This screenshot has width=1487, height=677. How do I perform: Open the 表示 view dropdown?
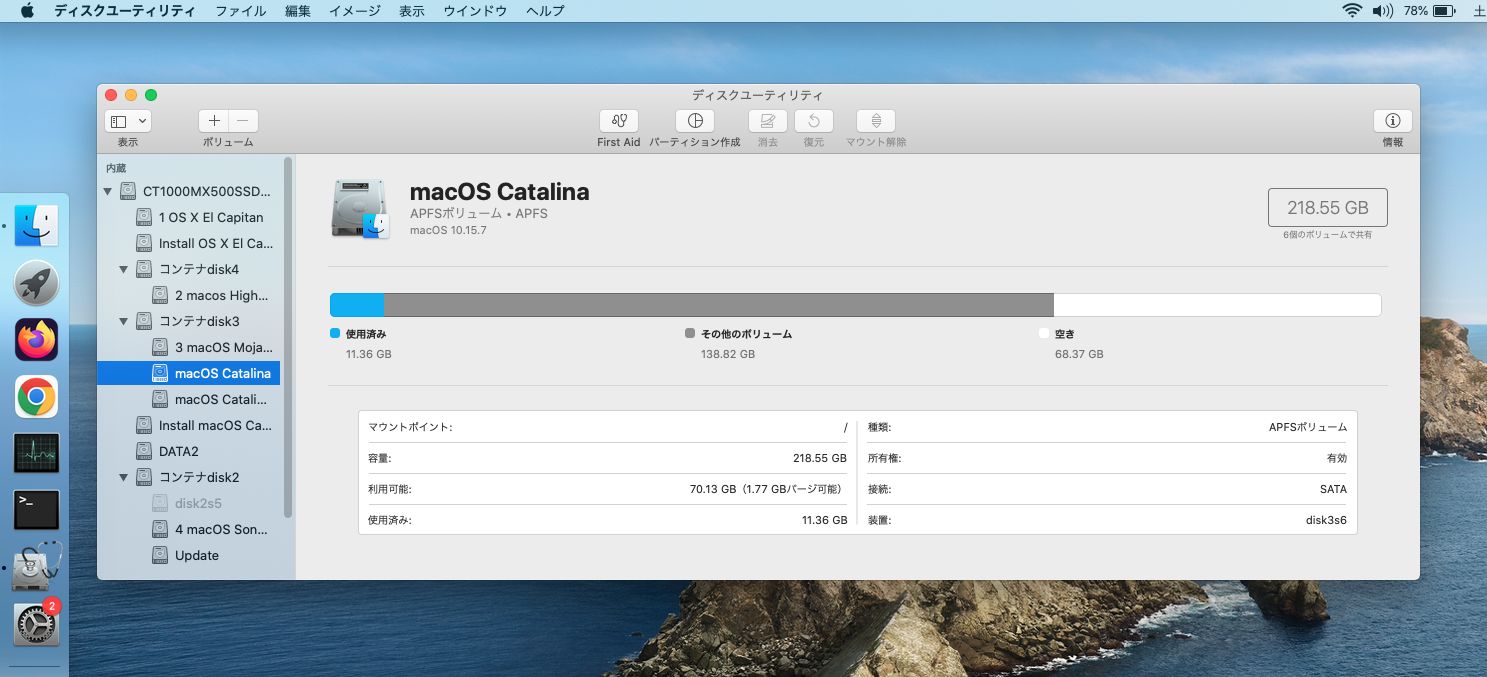point(128,121)
